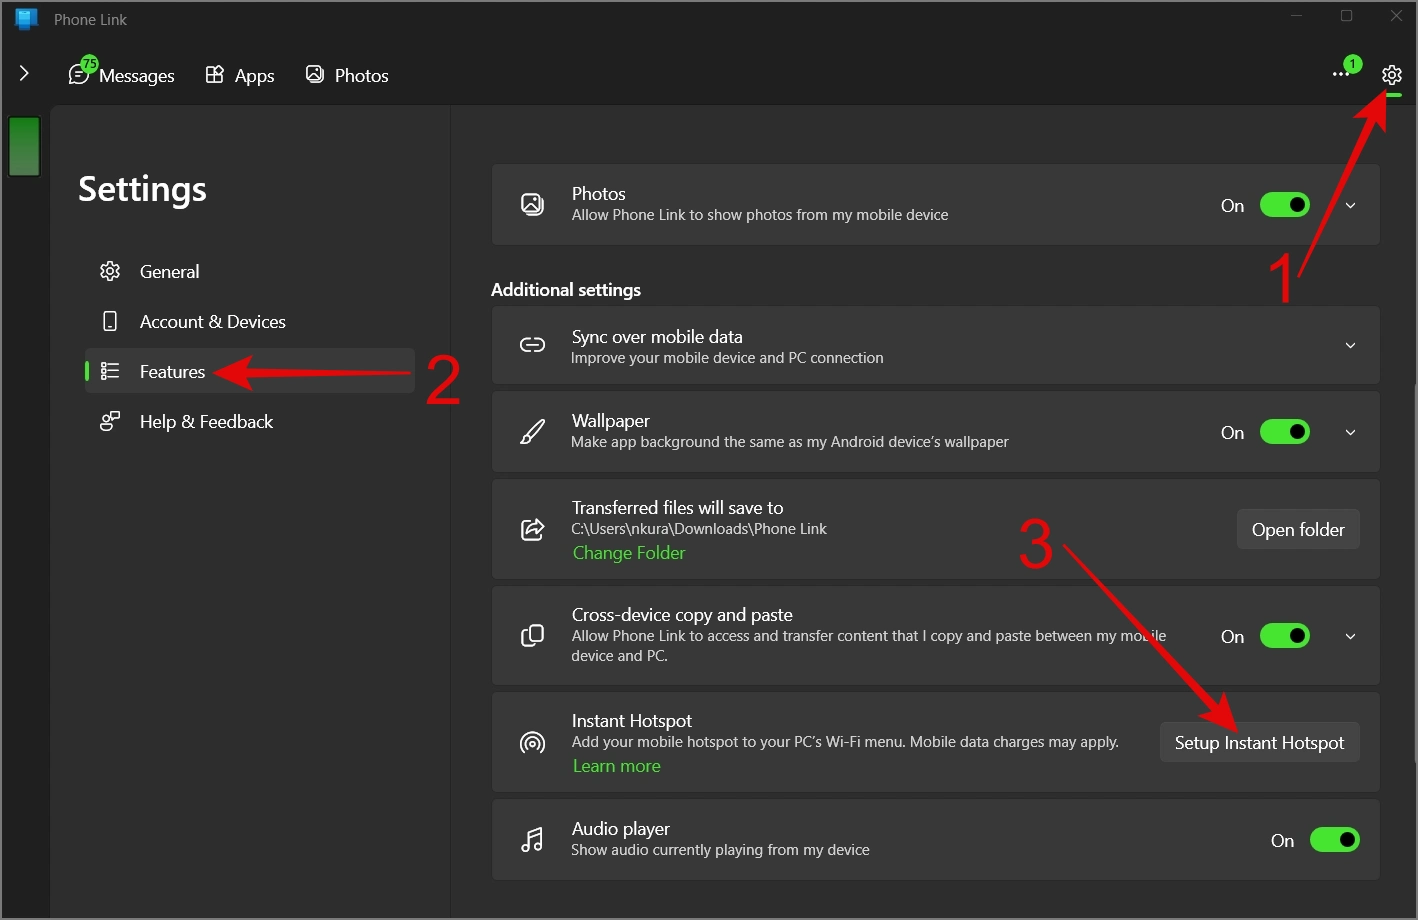1418x920 pixels.
Task: Click the Cross-device copy icon
Action: point(533,636)
